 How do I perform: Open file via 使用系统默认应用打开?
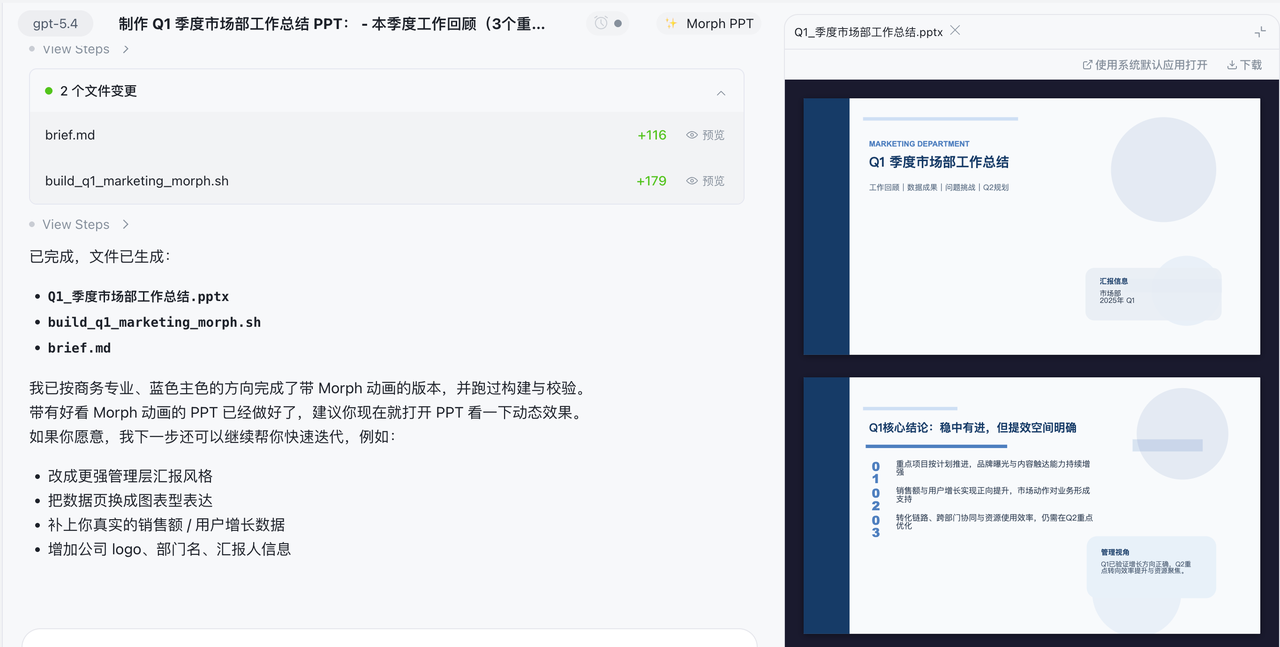[1144, 64]
